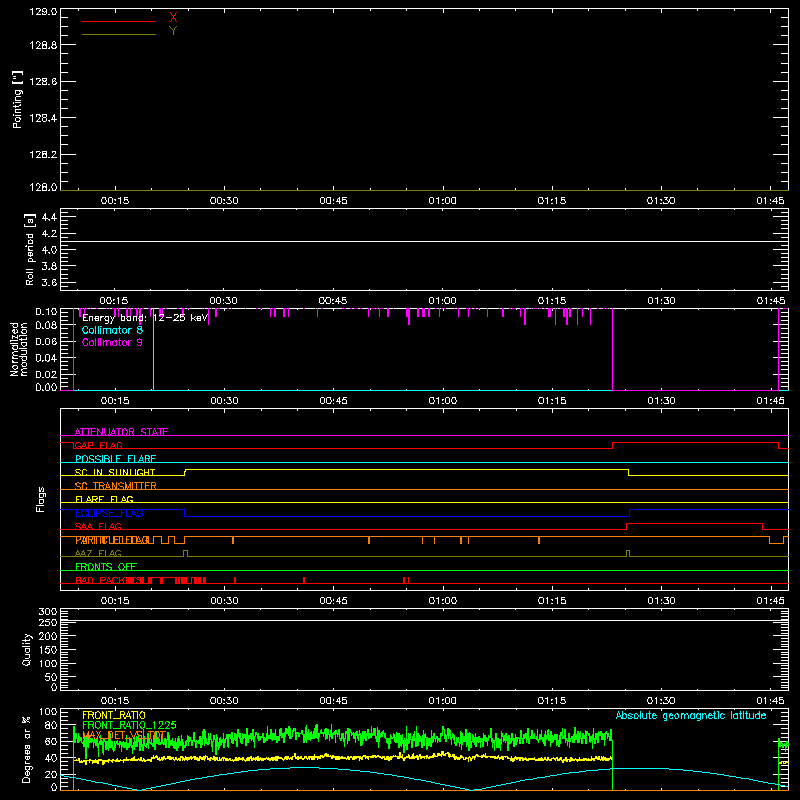Click the Absolute geomagnetic latitude label
The image size is (800, 800).
(691, 716)
